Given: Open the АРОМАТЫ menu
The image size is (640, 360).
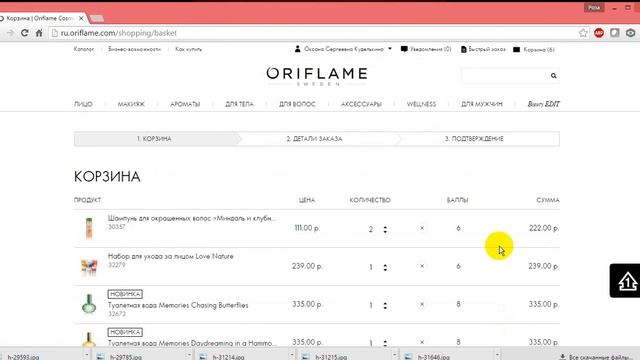Looking at the screenshot, I should tap(185, 104).
